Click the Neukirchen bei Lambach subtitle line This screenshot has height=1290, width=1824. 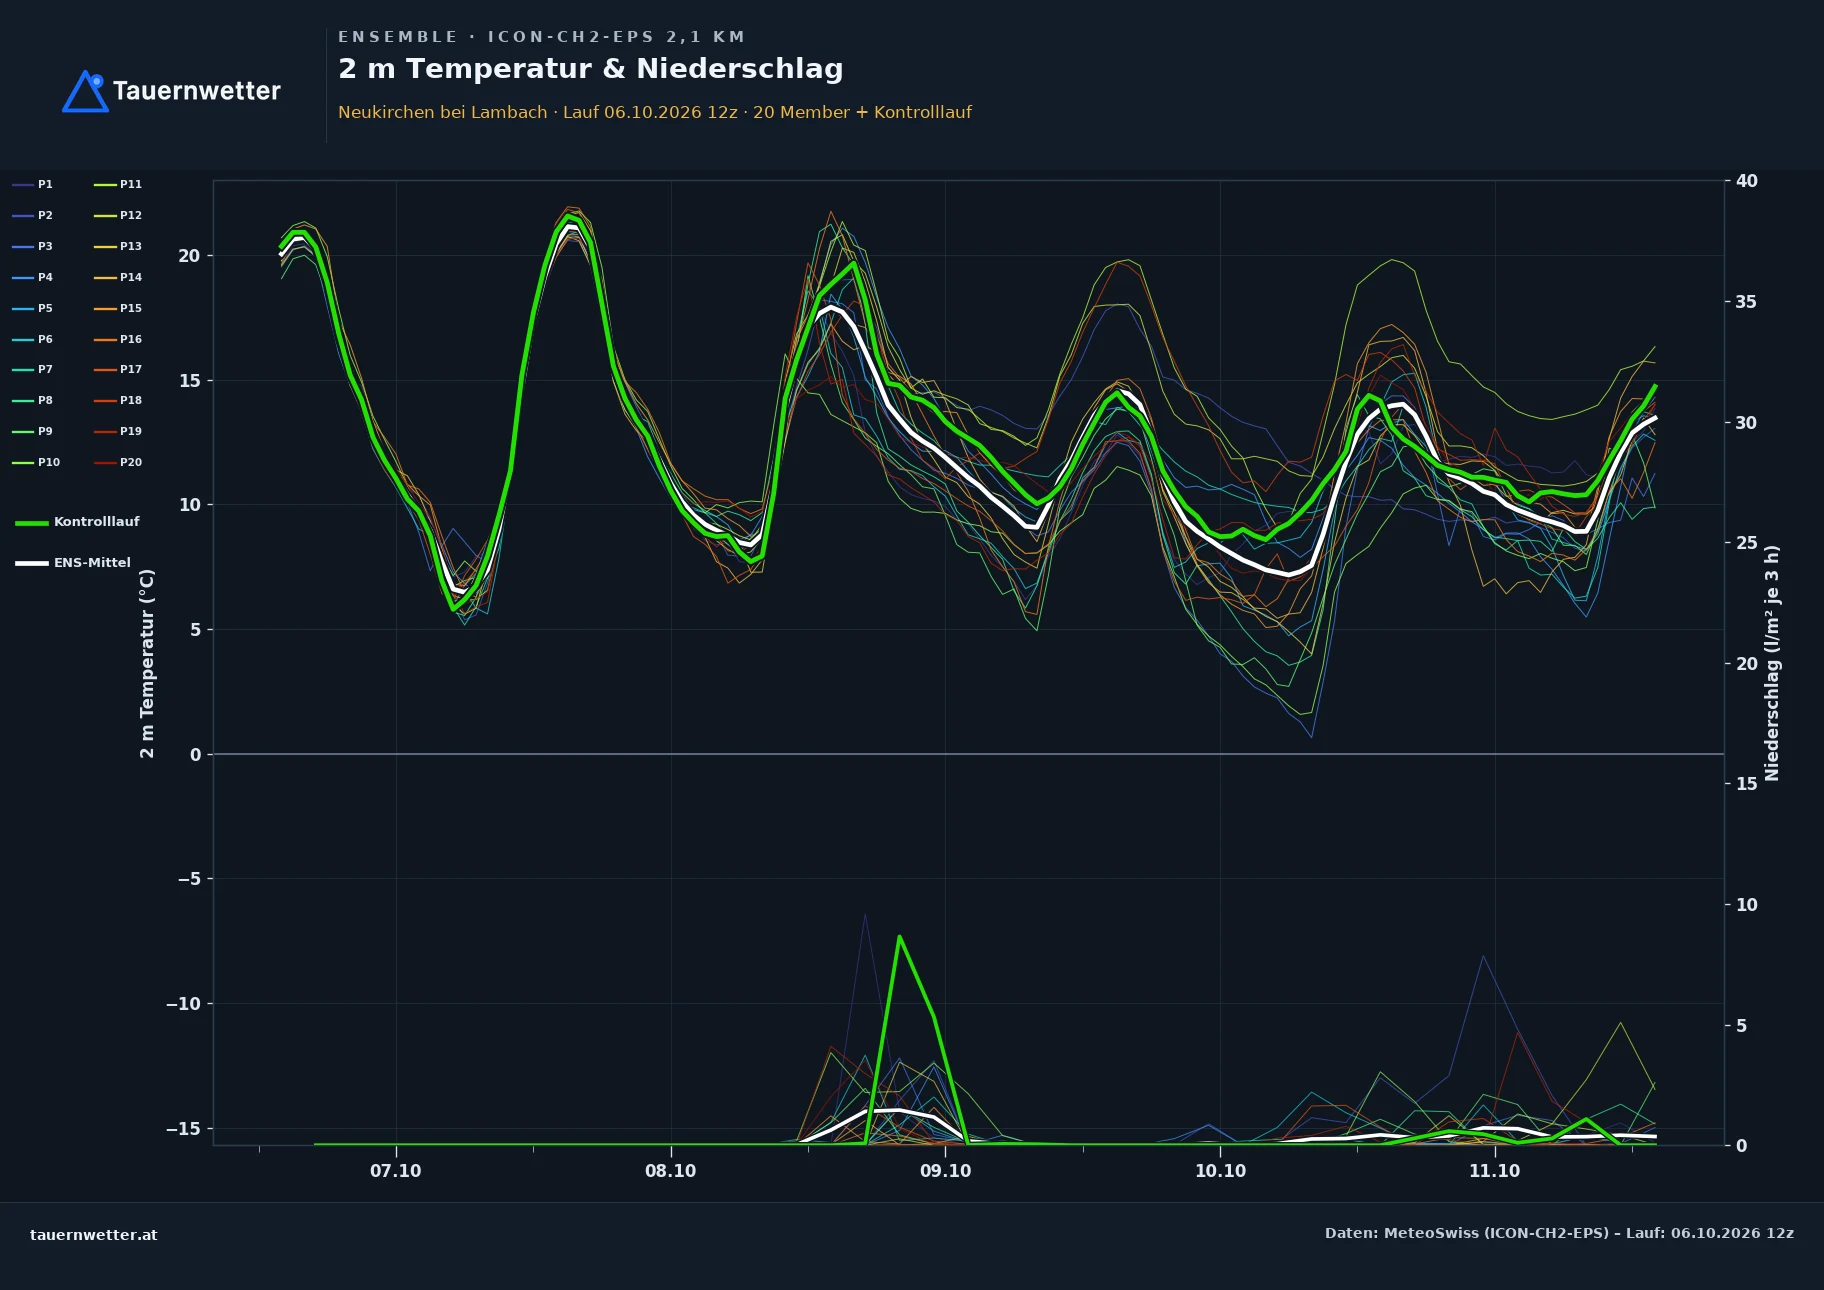pos(655,112)
